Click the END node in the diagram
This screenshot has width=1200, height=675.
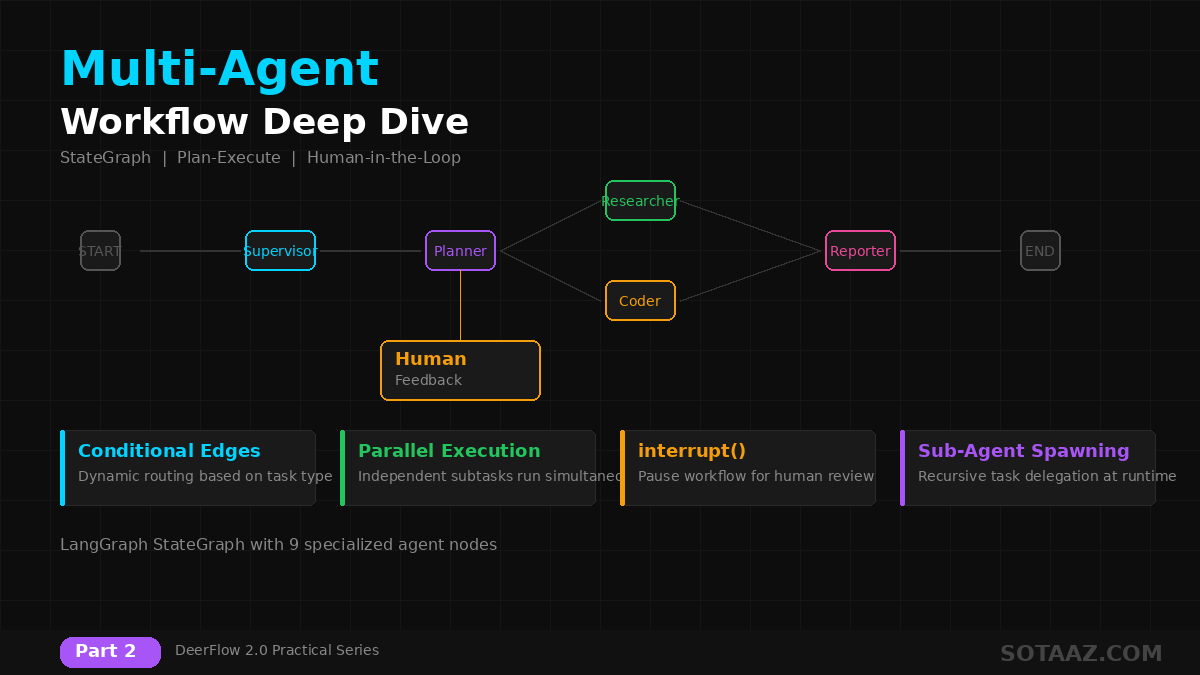tap(1040, 251)
